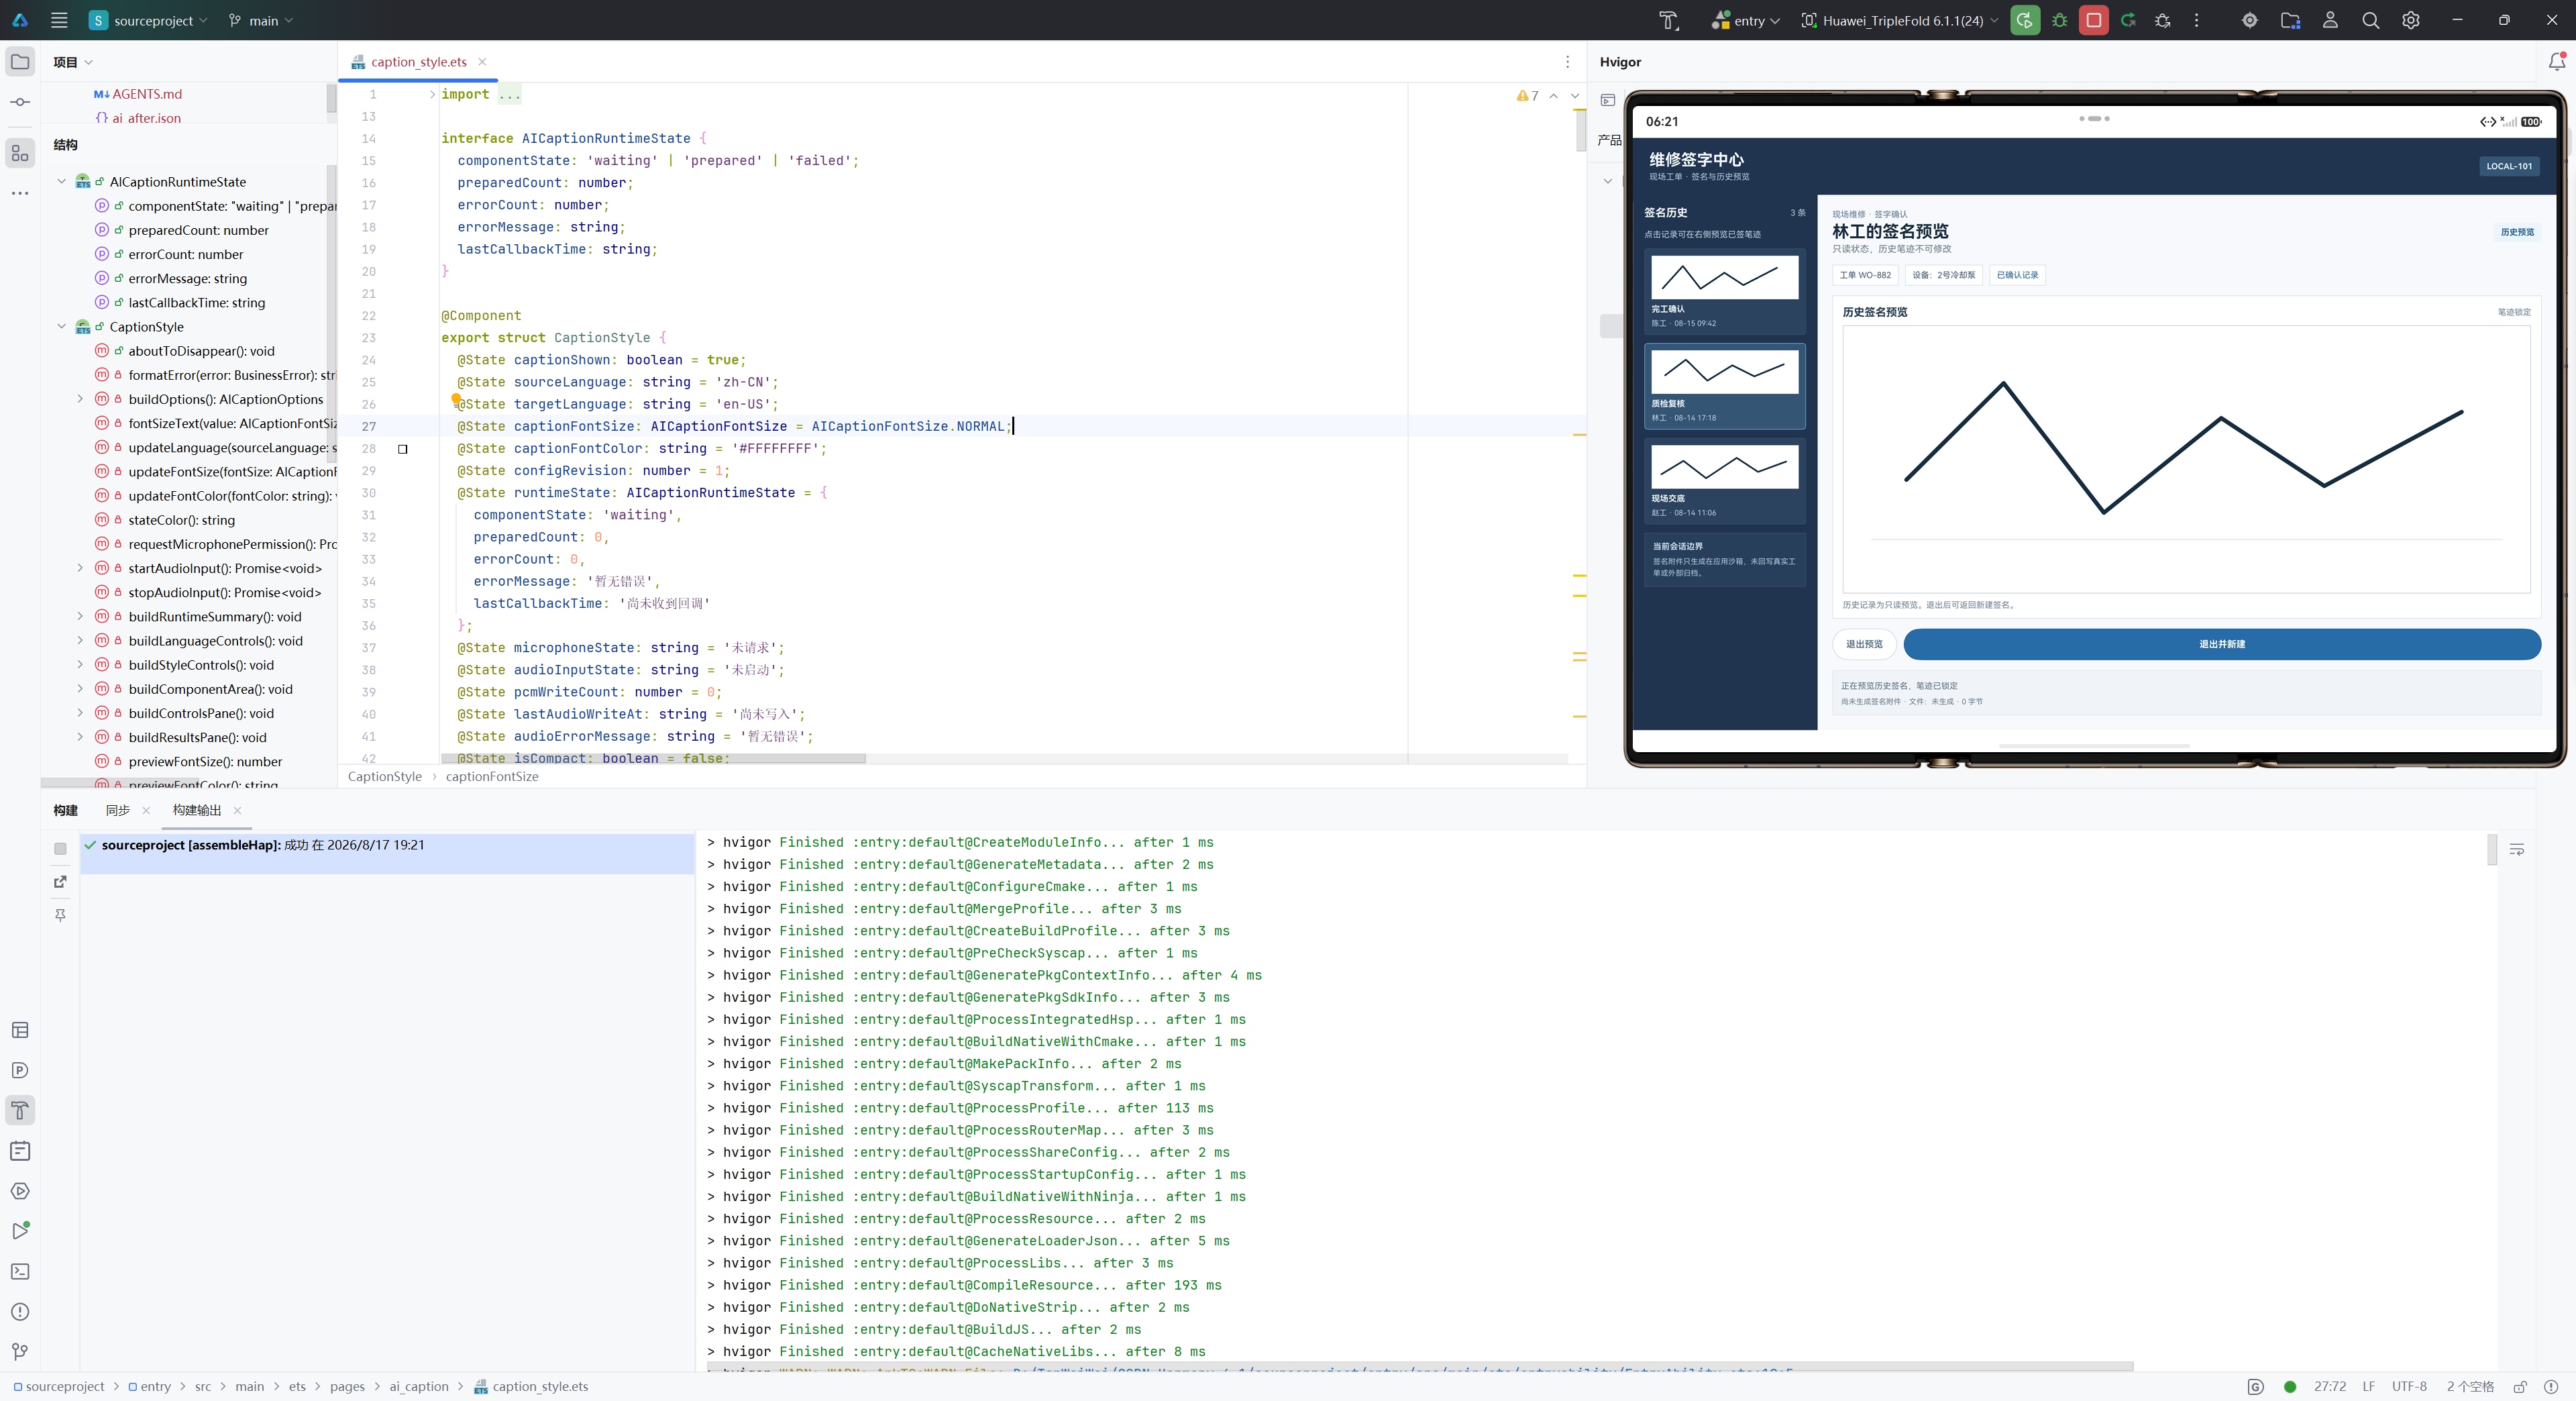Image resolution: width=2576 pixels, height=1401 pixels.
Task: Close the caption_style.ets tab
Action: pyautogui.click(x=482, y=62)
